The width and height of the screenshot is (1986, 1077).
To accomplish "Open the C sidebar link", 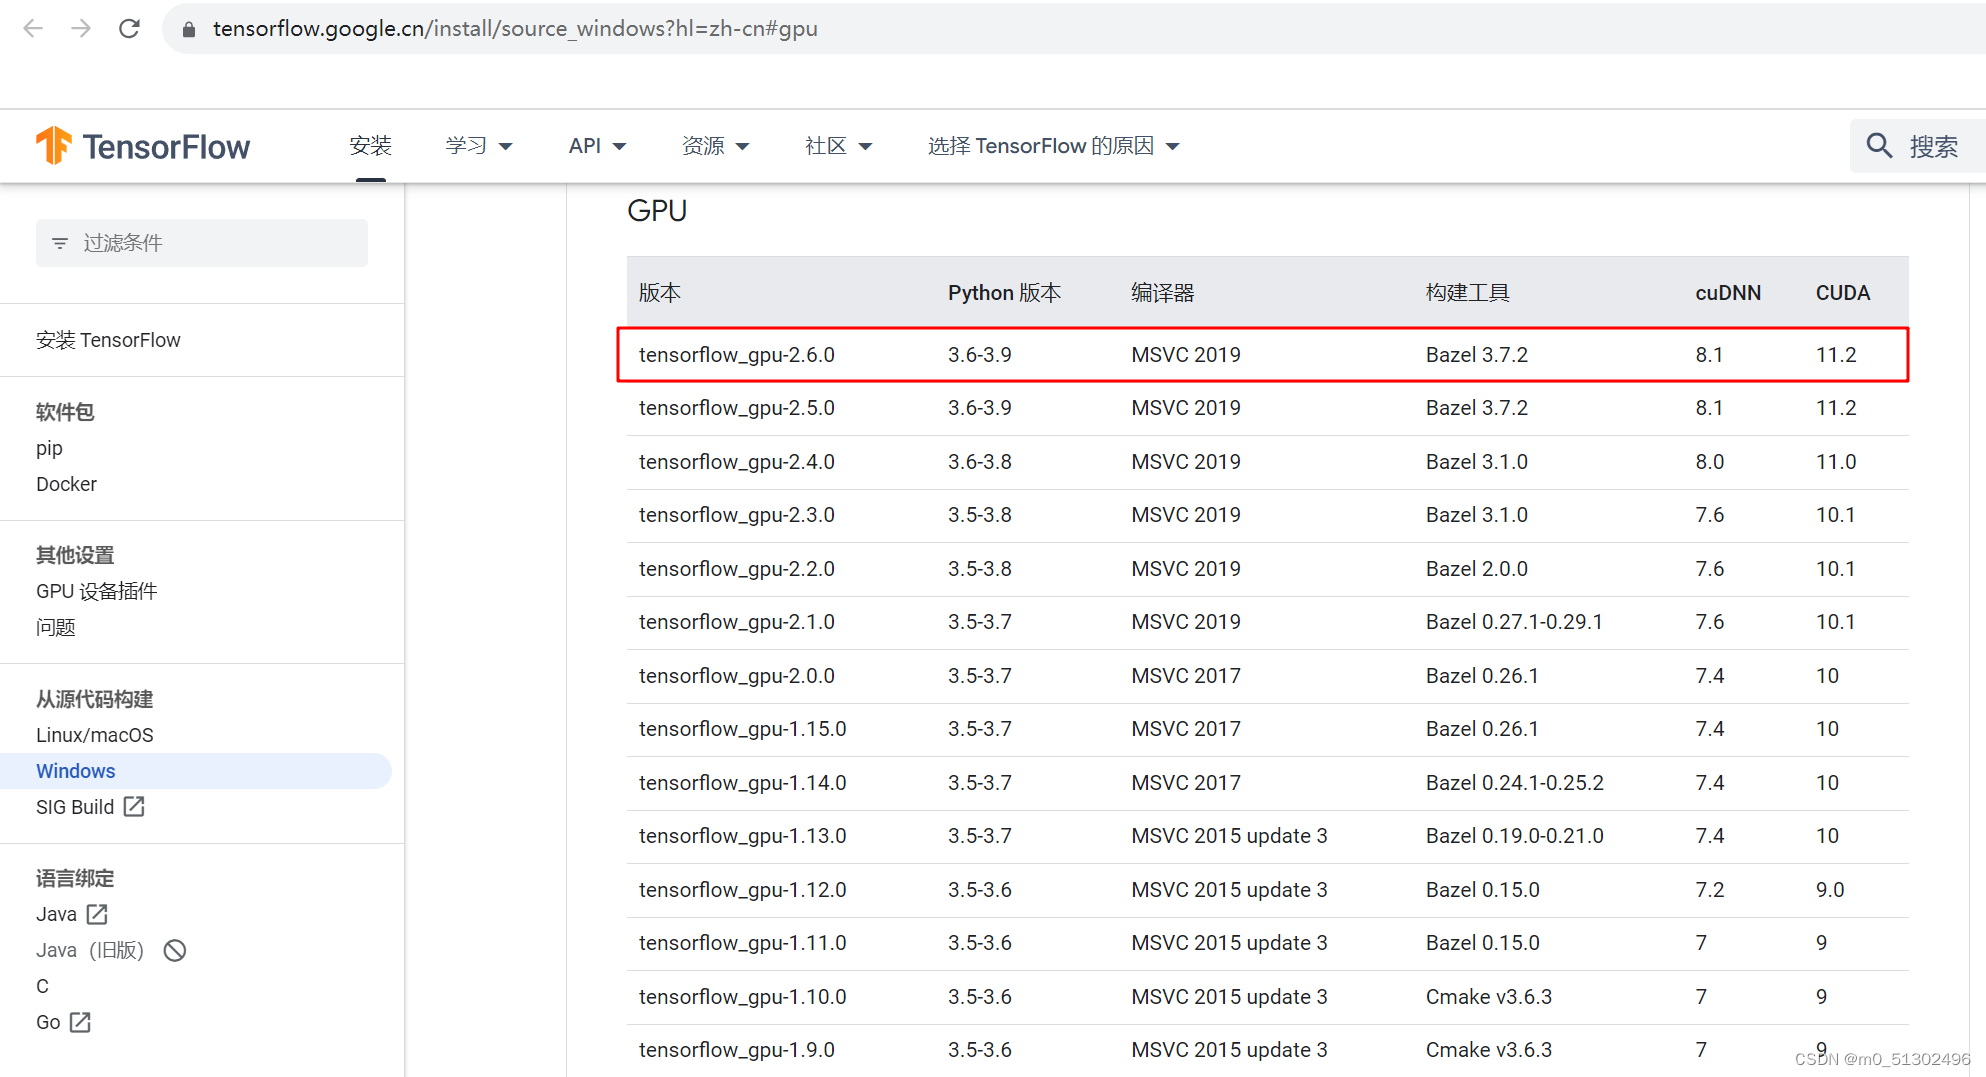I will coord(42,986).
